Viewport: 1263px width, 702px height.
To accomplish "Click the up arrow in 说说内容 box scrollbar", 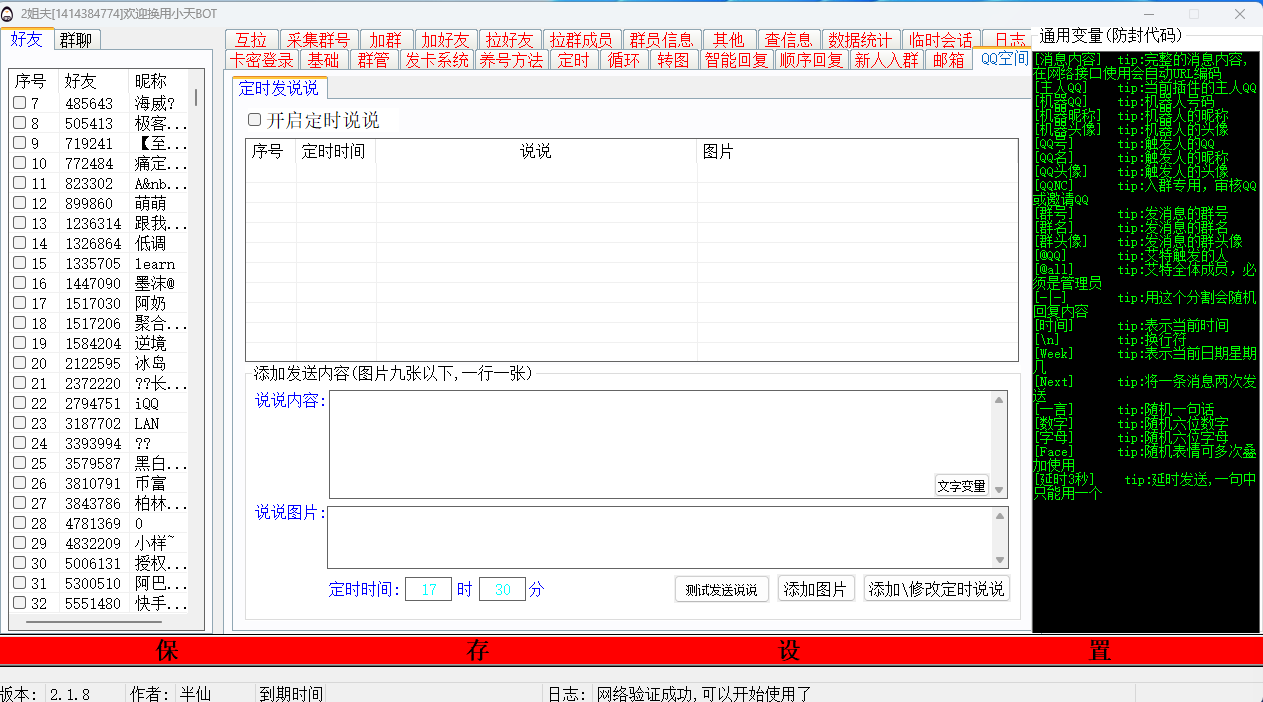I will pyautogui.click(x=999, y=401).
